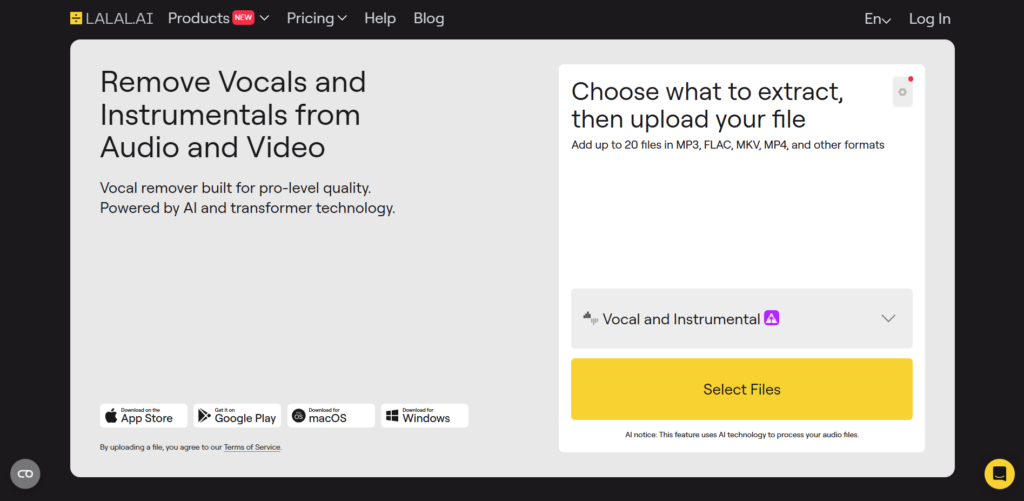Click the Download for Windows badge
The image size is (1024, 501).
[424, 415]
